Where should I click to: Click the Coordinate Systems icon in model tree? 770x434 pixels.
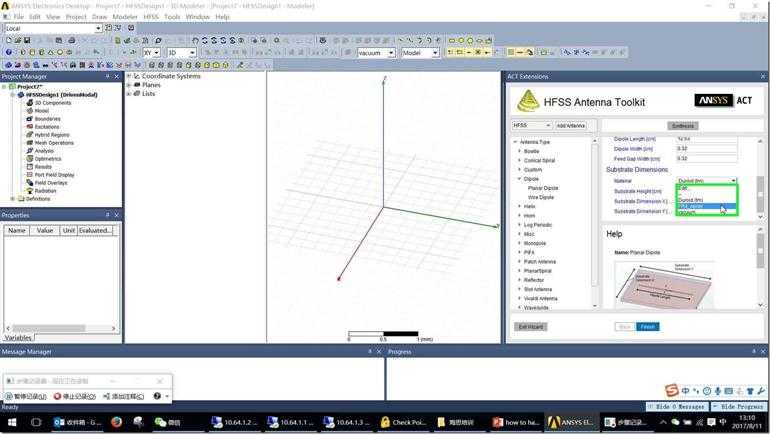pos(137,76)
